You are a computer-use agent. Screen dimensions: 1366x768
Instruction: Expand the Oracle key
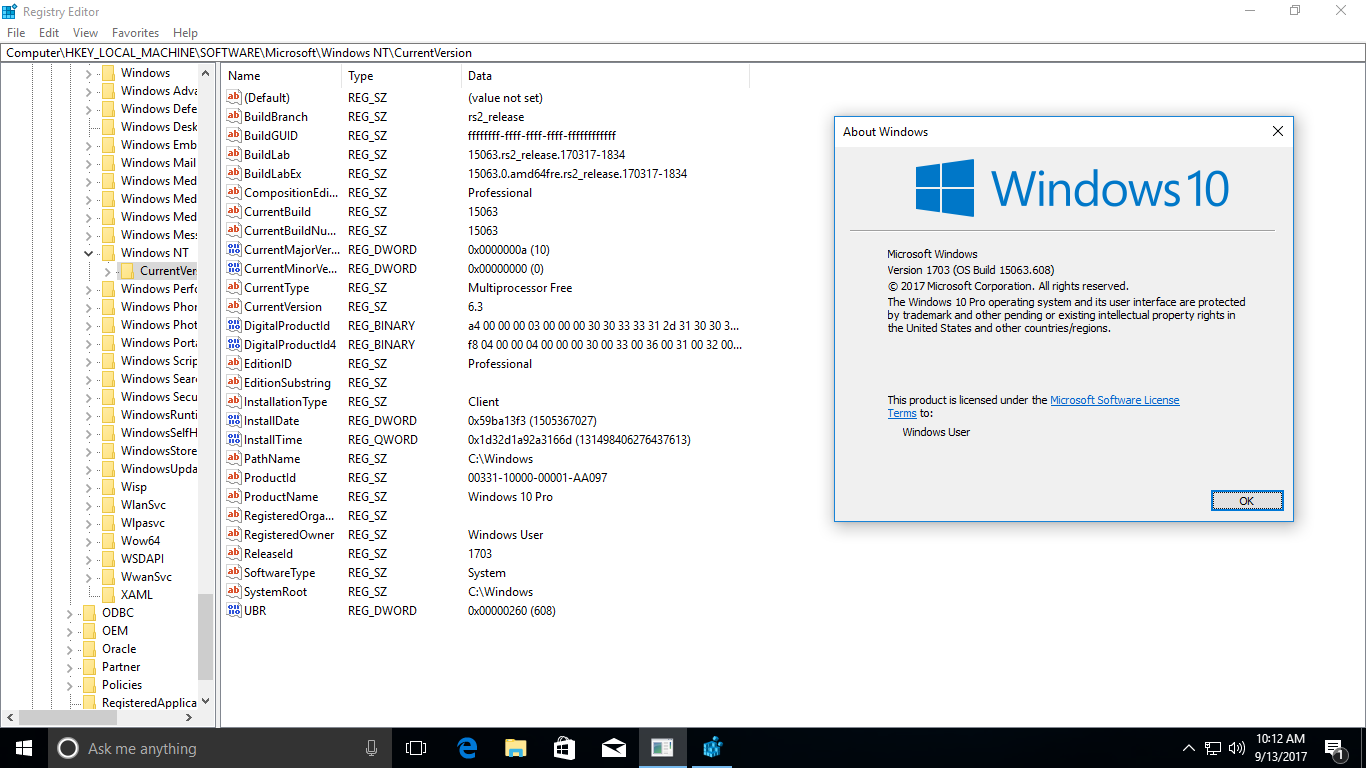point(70,649)
